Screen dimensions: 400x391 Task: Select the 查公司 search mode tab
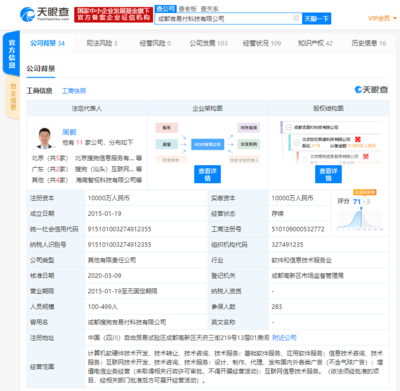(166, 9)
